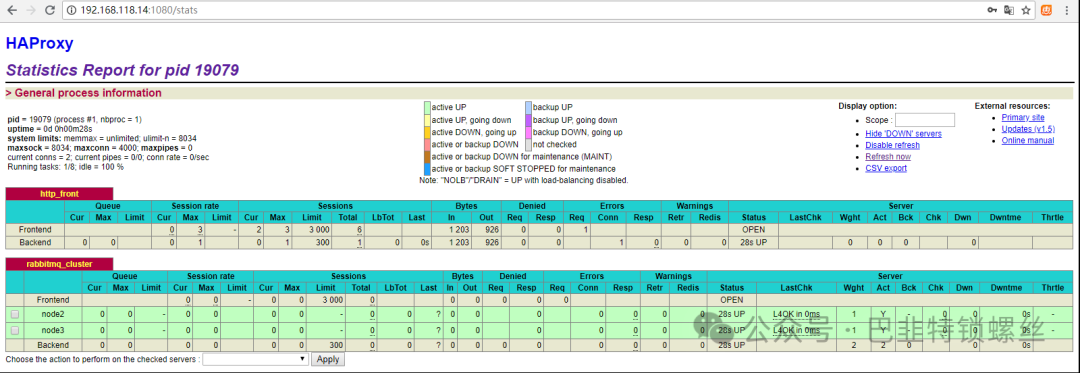1080x373 pixels.
Task: Click the node2 row name
Action: (x=52, y=314)
